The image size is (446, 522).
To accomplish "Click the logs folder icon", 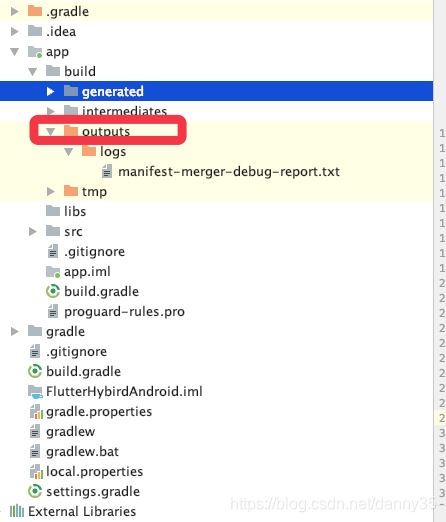I will (x=89, y=151).
